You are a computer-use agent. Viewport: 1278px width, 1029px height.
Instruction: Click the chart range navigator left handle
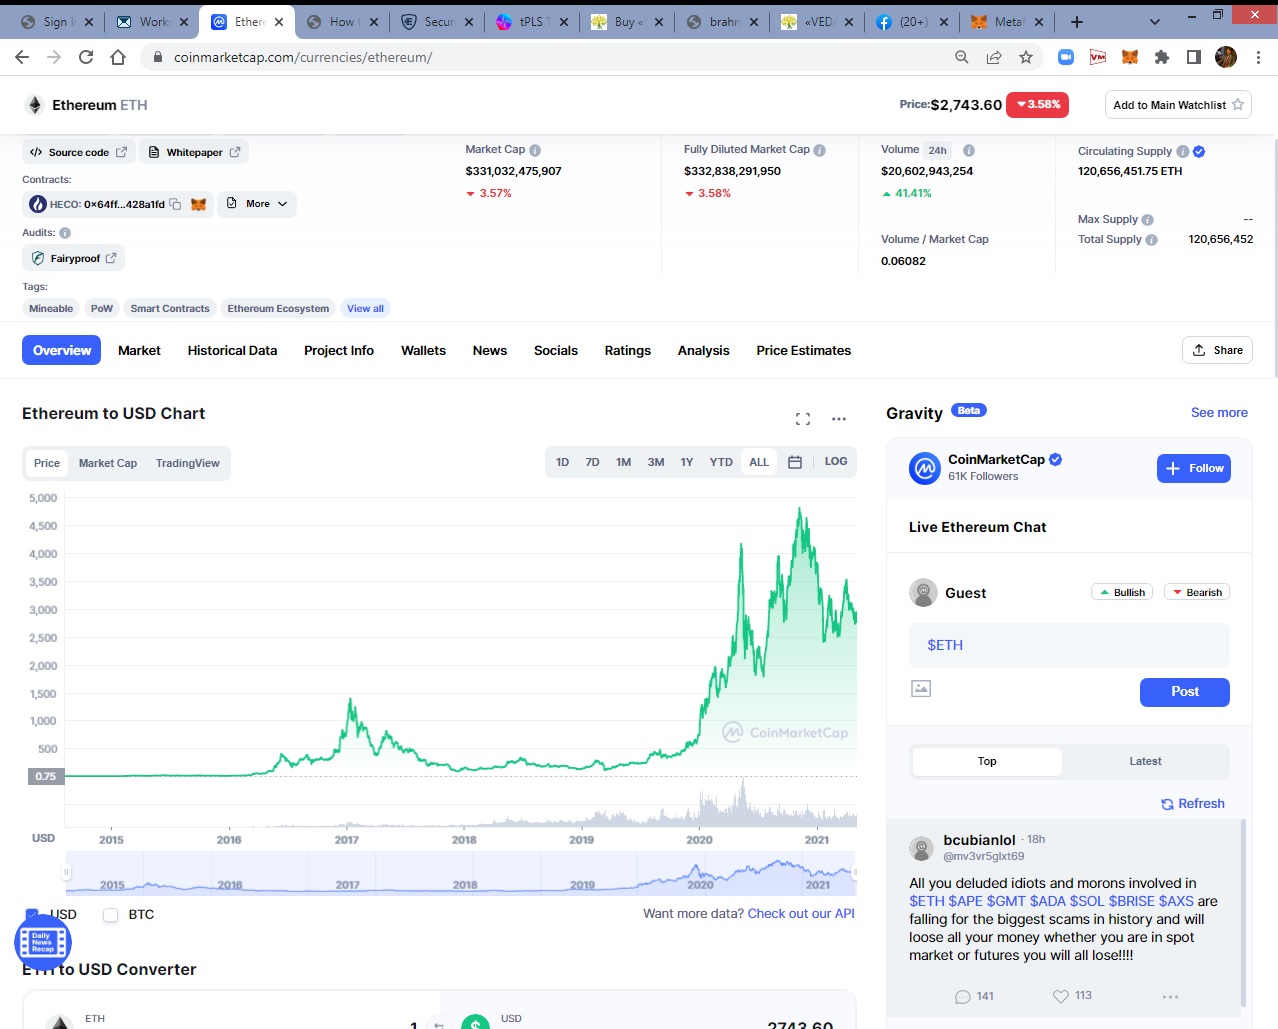point(67,872)
